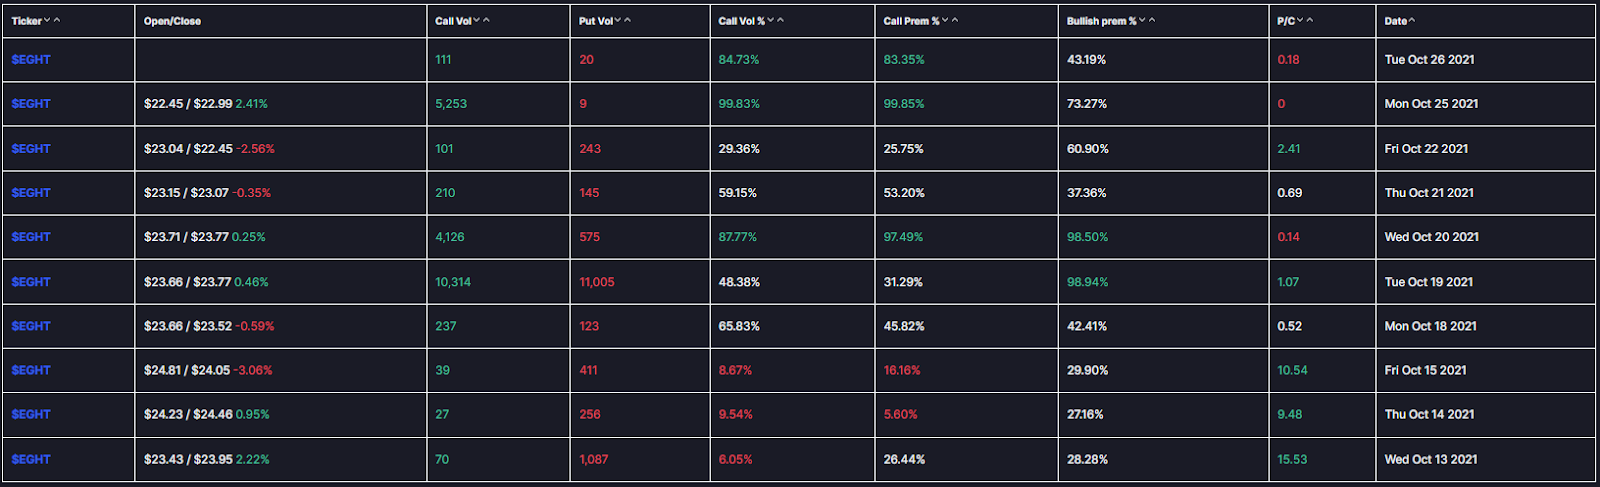Viewport: 1600px width, 487px height.
Task: Sort Bullish prem % descending chevron
Action: point(1142,21)
